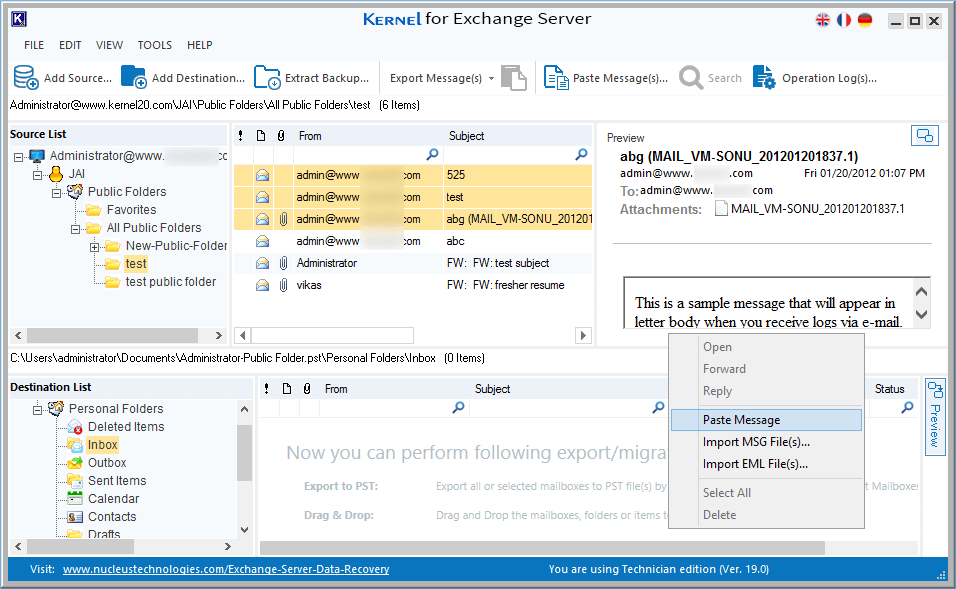Screen dimensions: 956x589
Task: Open the nucleustechnologies.com website link
Action: coord(226,569)
